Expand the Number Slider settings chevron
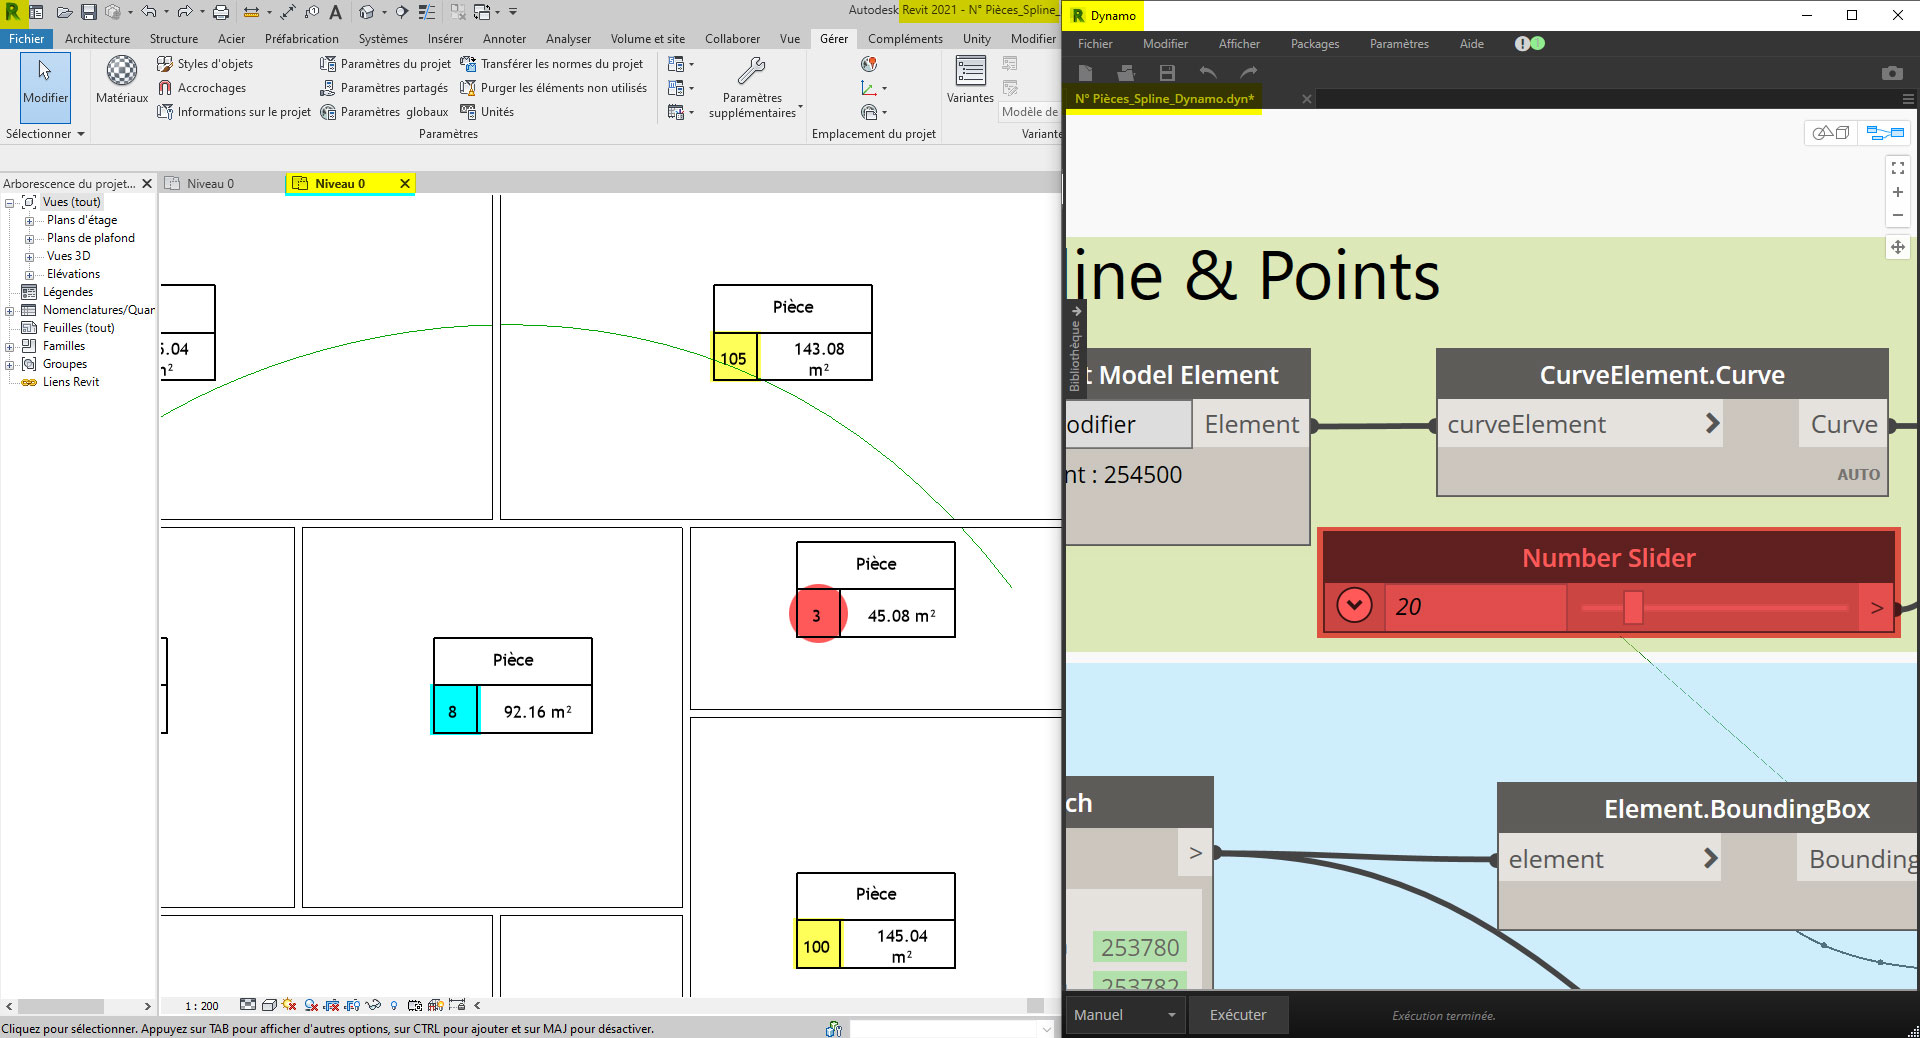 click(1354, 606)
